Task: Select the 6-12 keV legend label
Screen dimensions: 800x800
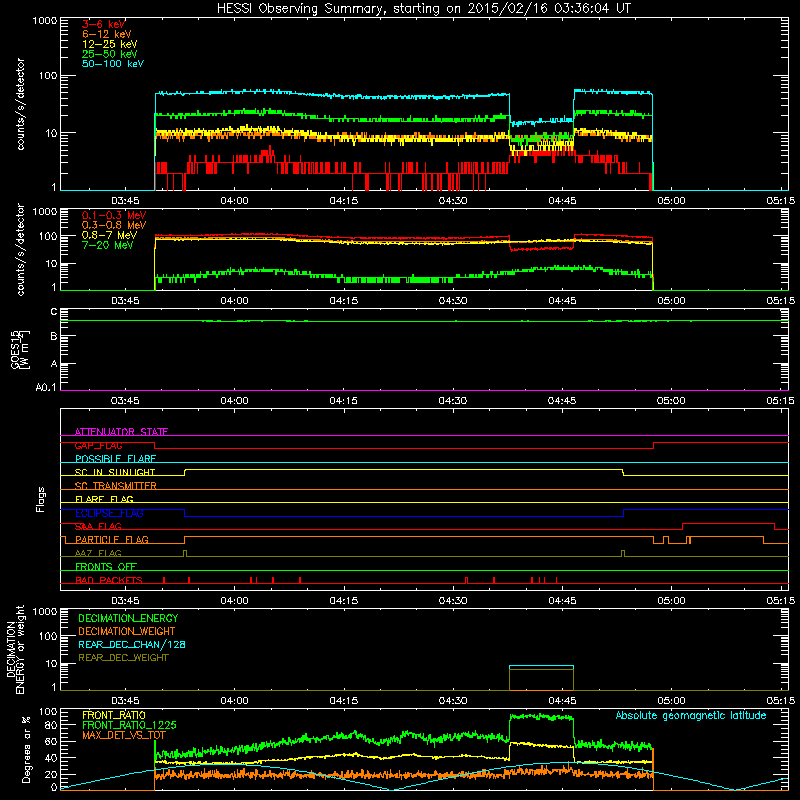Action: pos(107,34)
